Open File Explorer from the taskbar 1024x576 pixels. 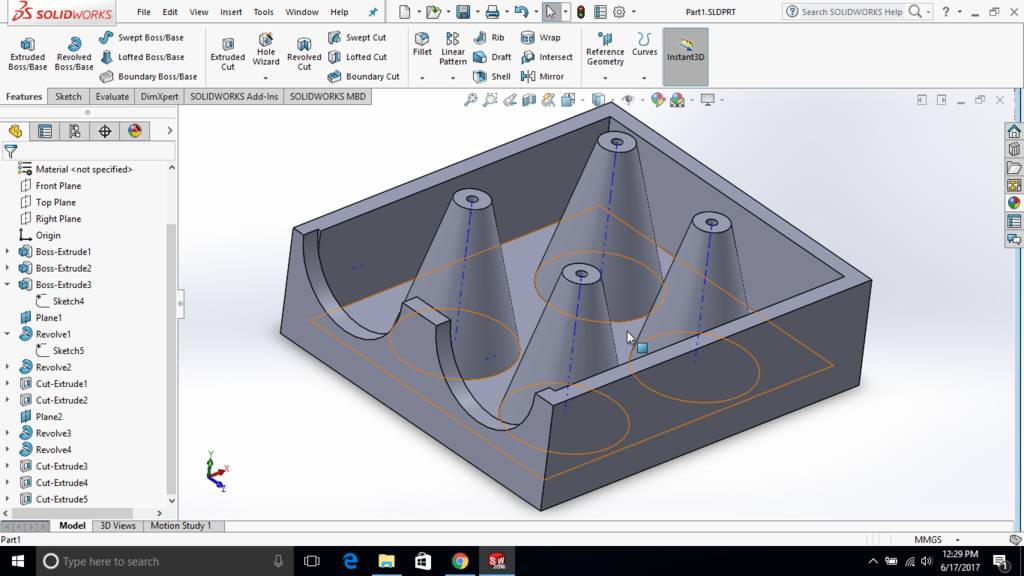pyautogui.click(x=387, y=561)
